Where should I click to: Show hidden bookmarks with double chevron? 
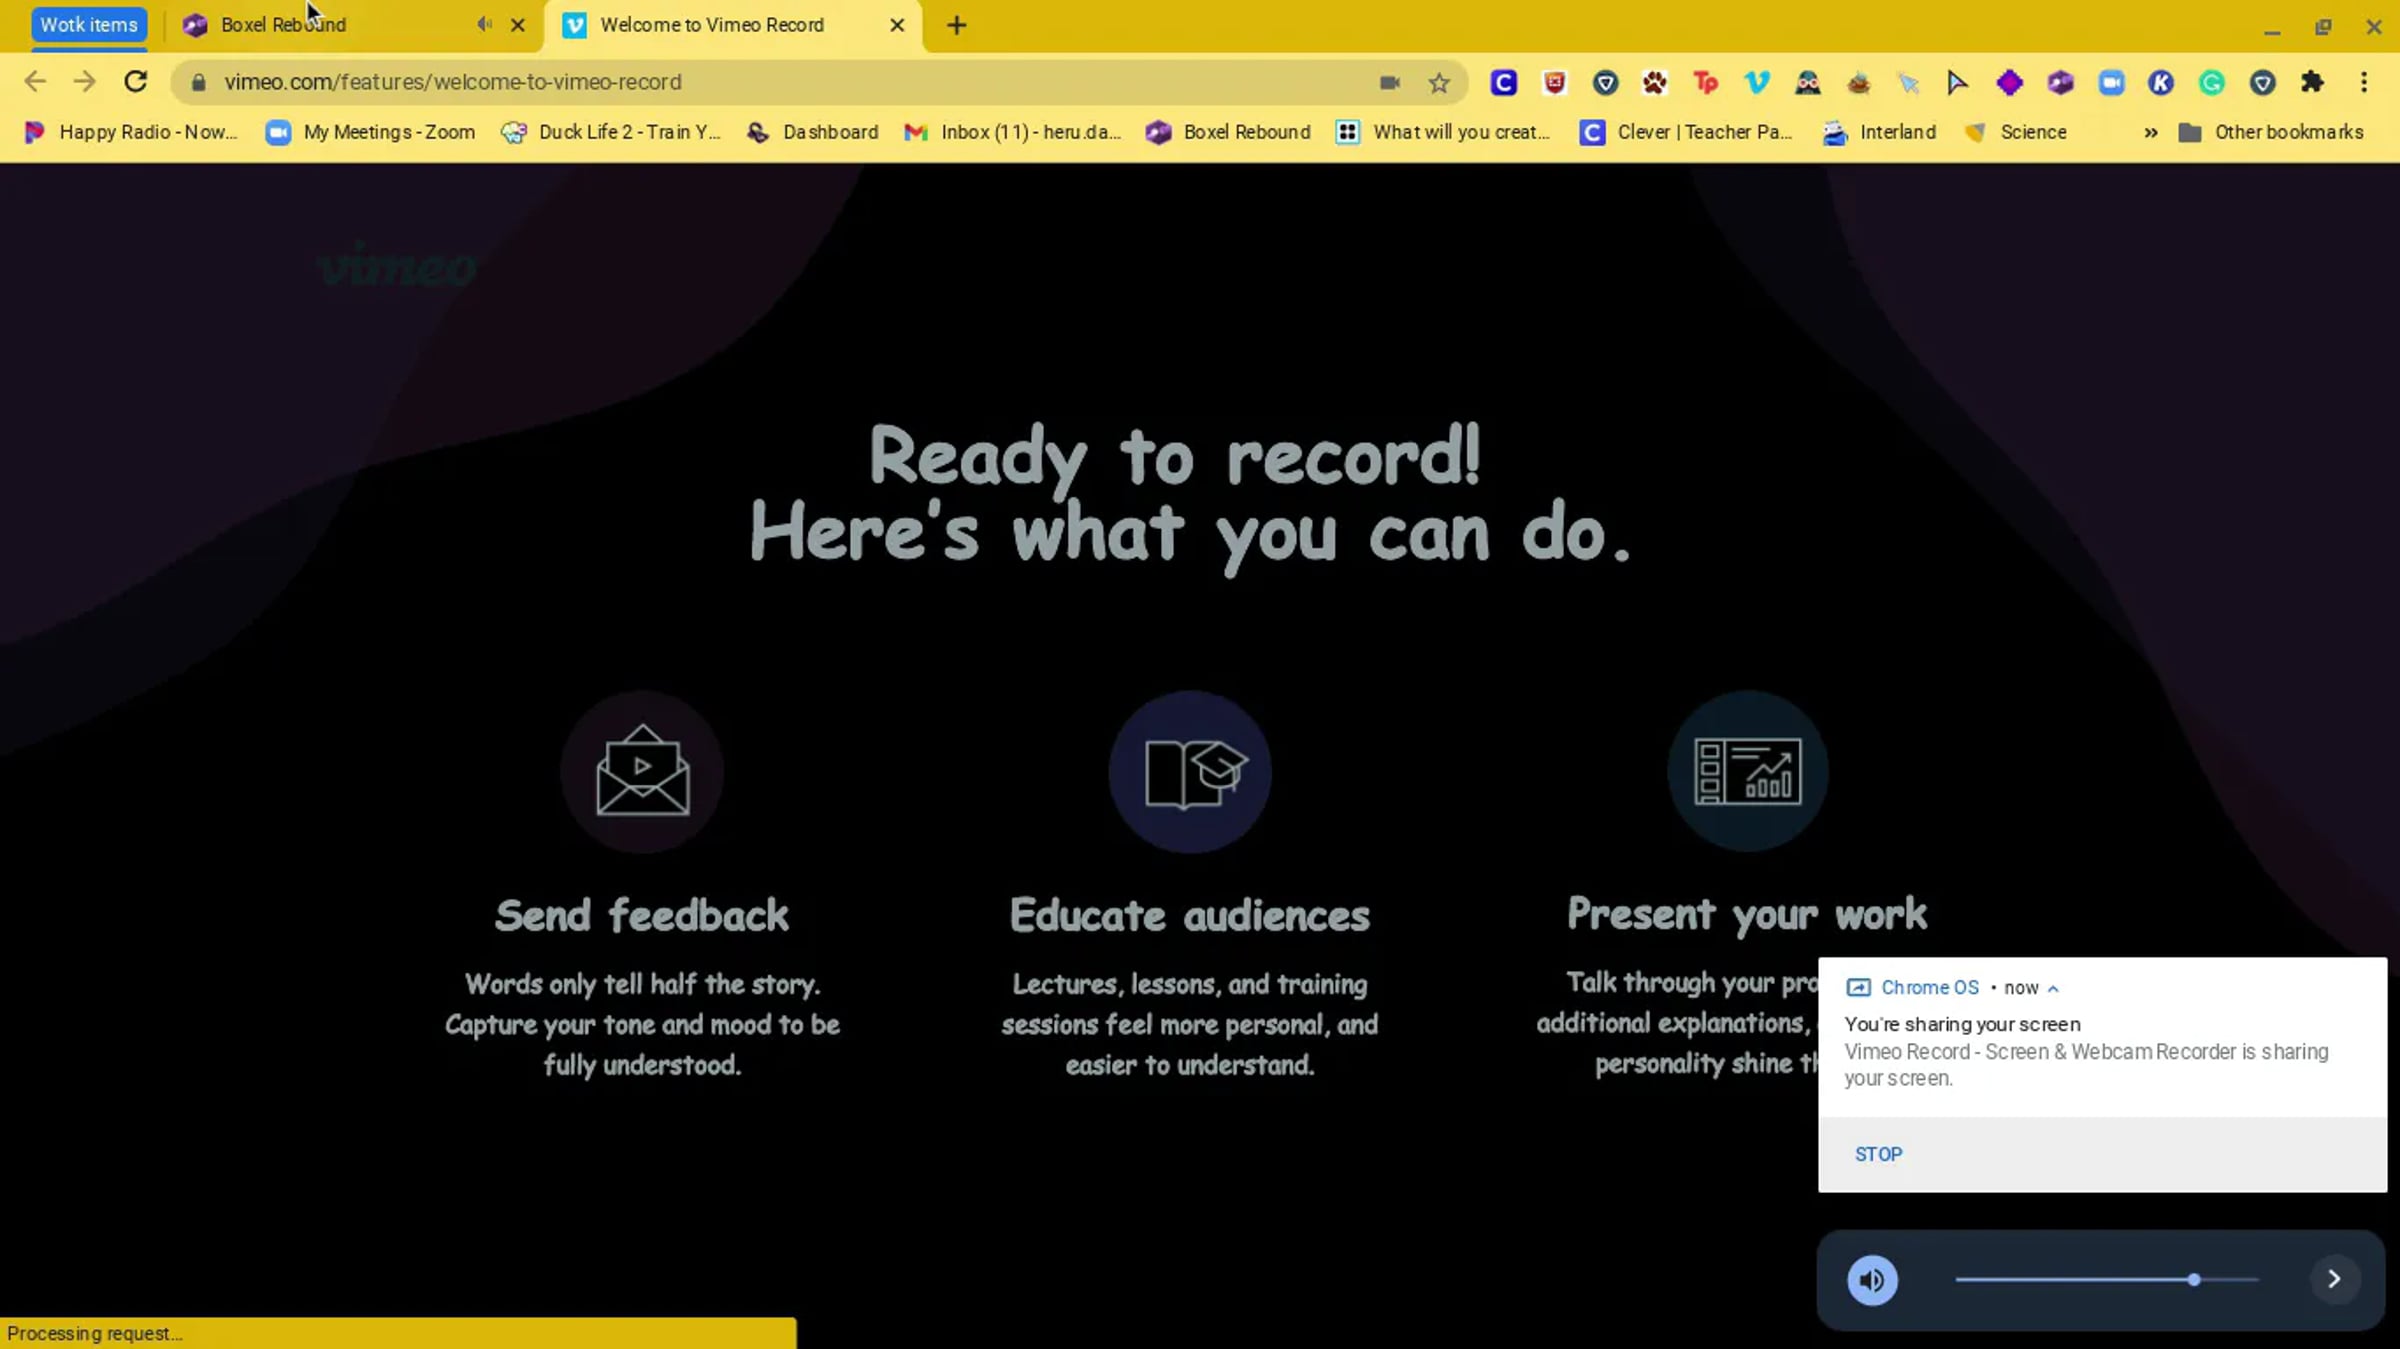(2150, 132)
